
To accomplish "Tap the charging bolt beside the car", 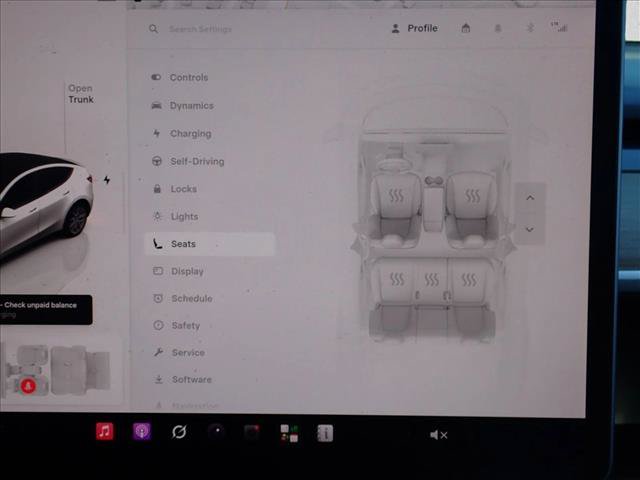I will 107,180.
